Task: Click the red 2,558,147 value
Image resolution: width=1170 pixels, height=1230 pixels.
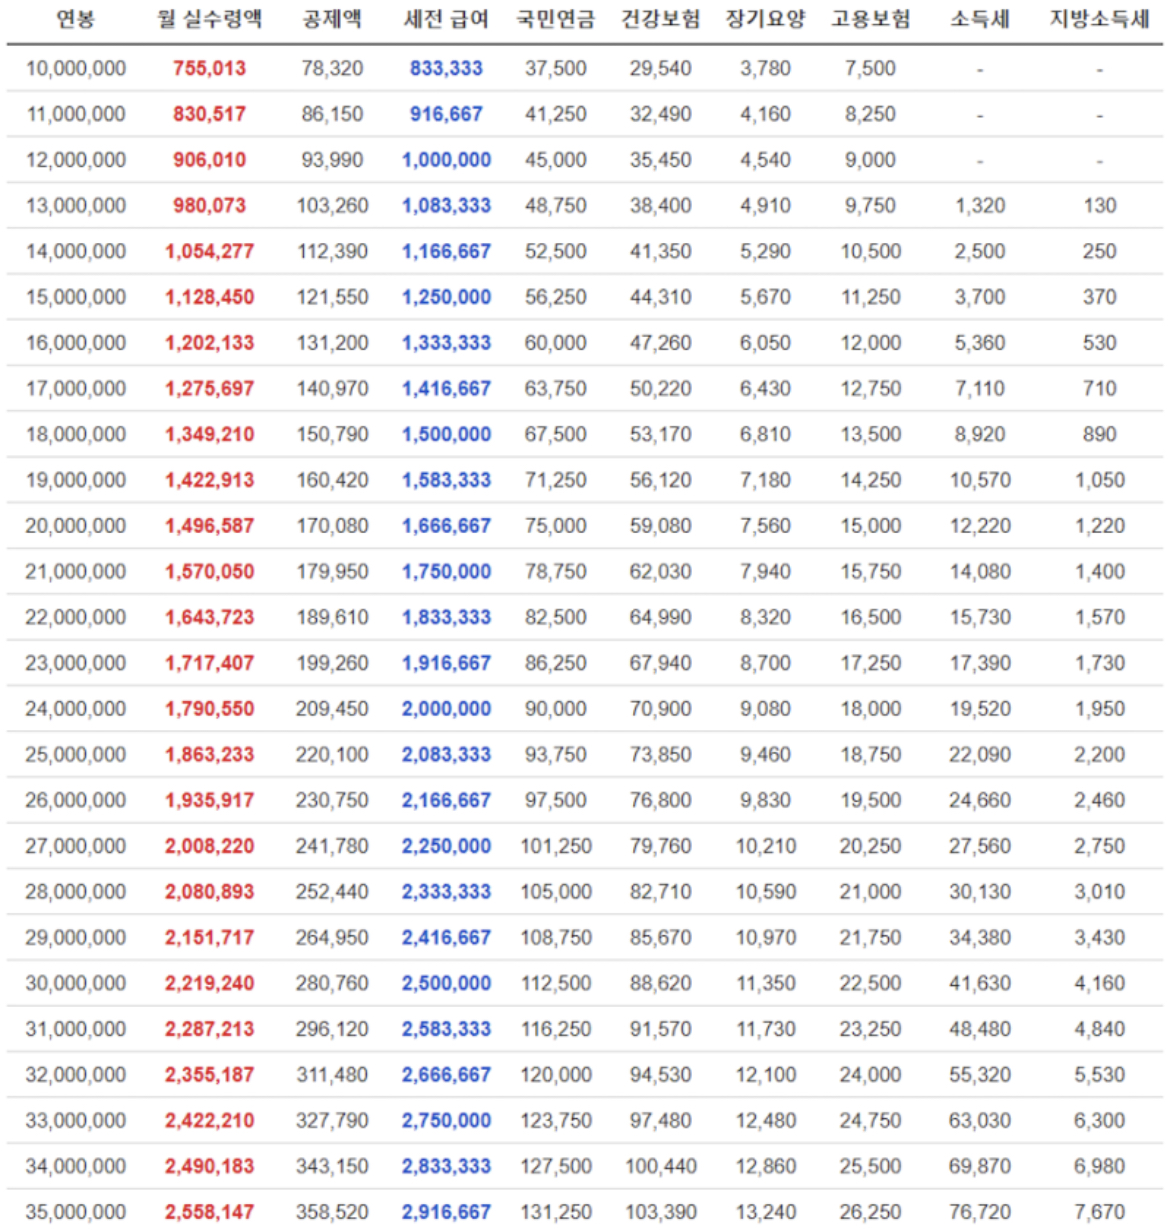Action: 209,1213
